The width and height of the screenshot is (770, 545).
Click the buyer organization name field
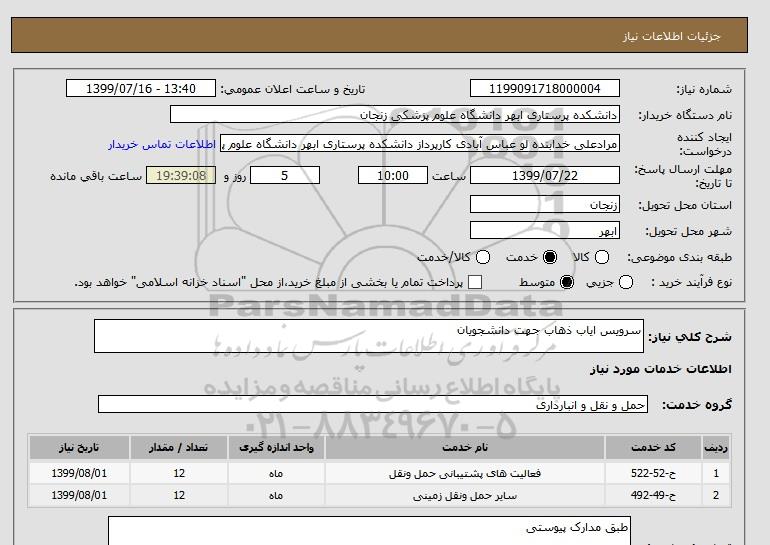pos(395,114)
